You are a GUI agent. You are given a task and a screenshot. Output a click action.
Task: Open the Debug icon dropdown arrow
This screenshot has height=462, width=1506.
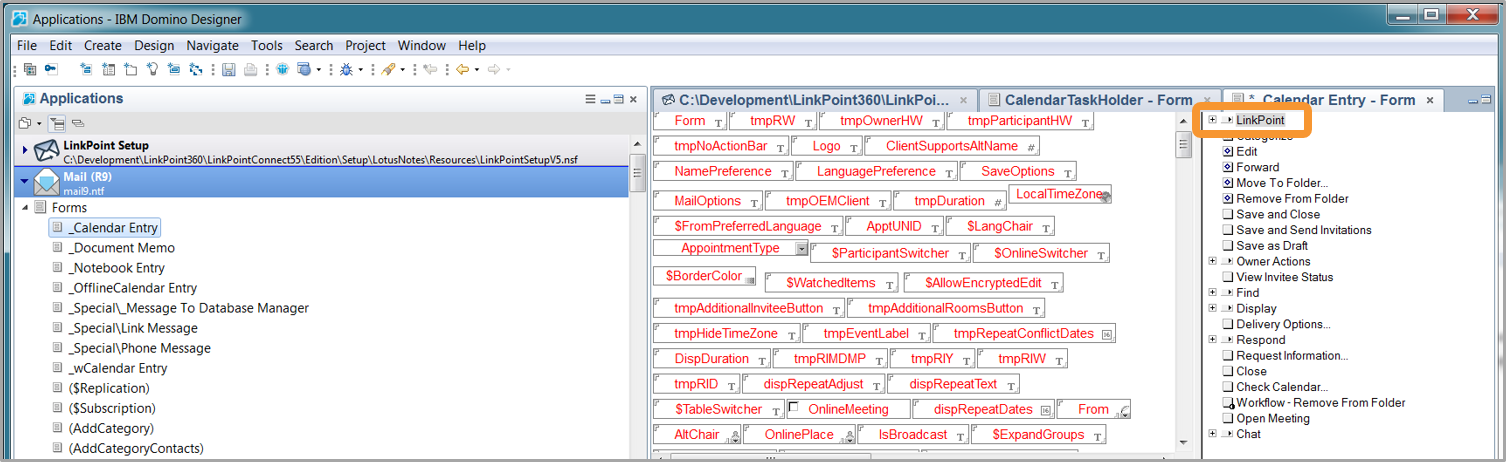pos(361,69)
